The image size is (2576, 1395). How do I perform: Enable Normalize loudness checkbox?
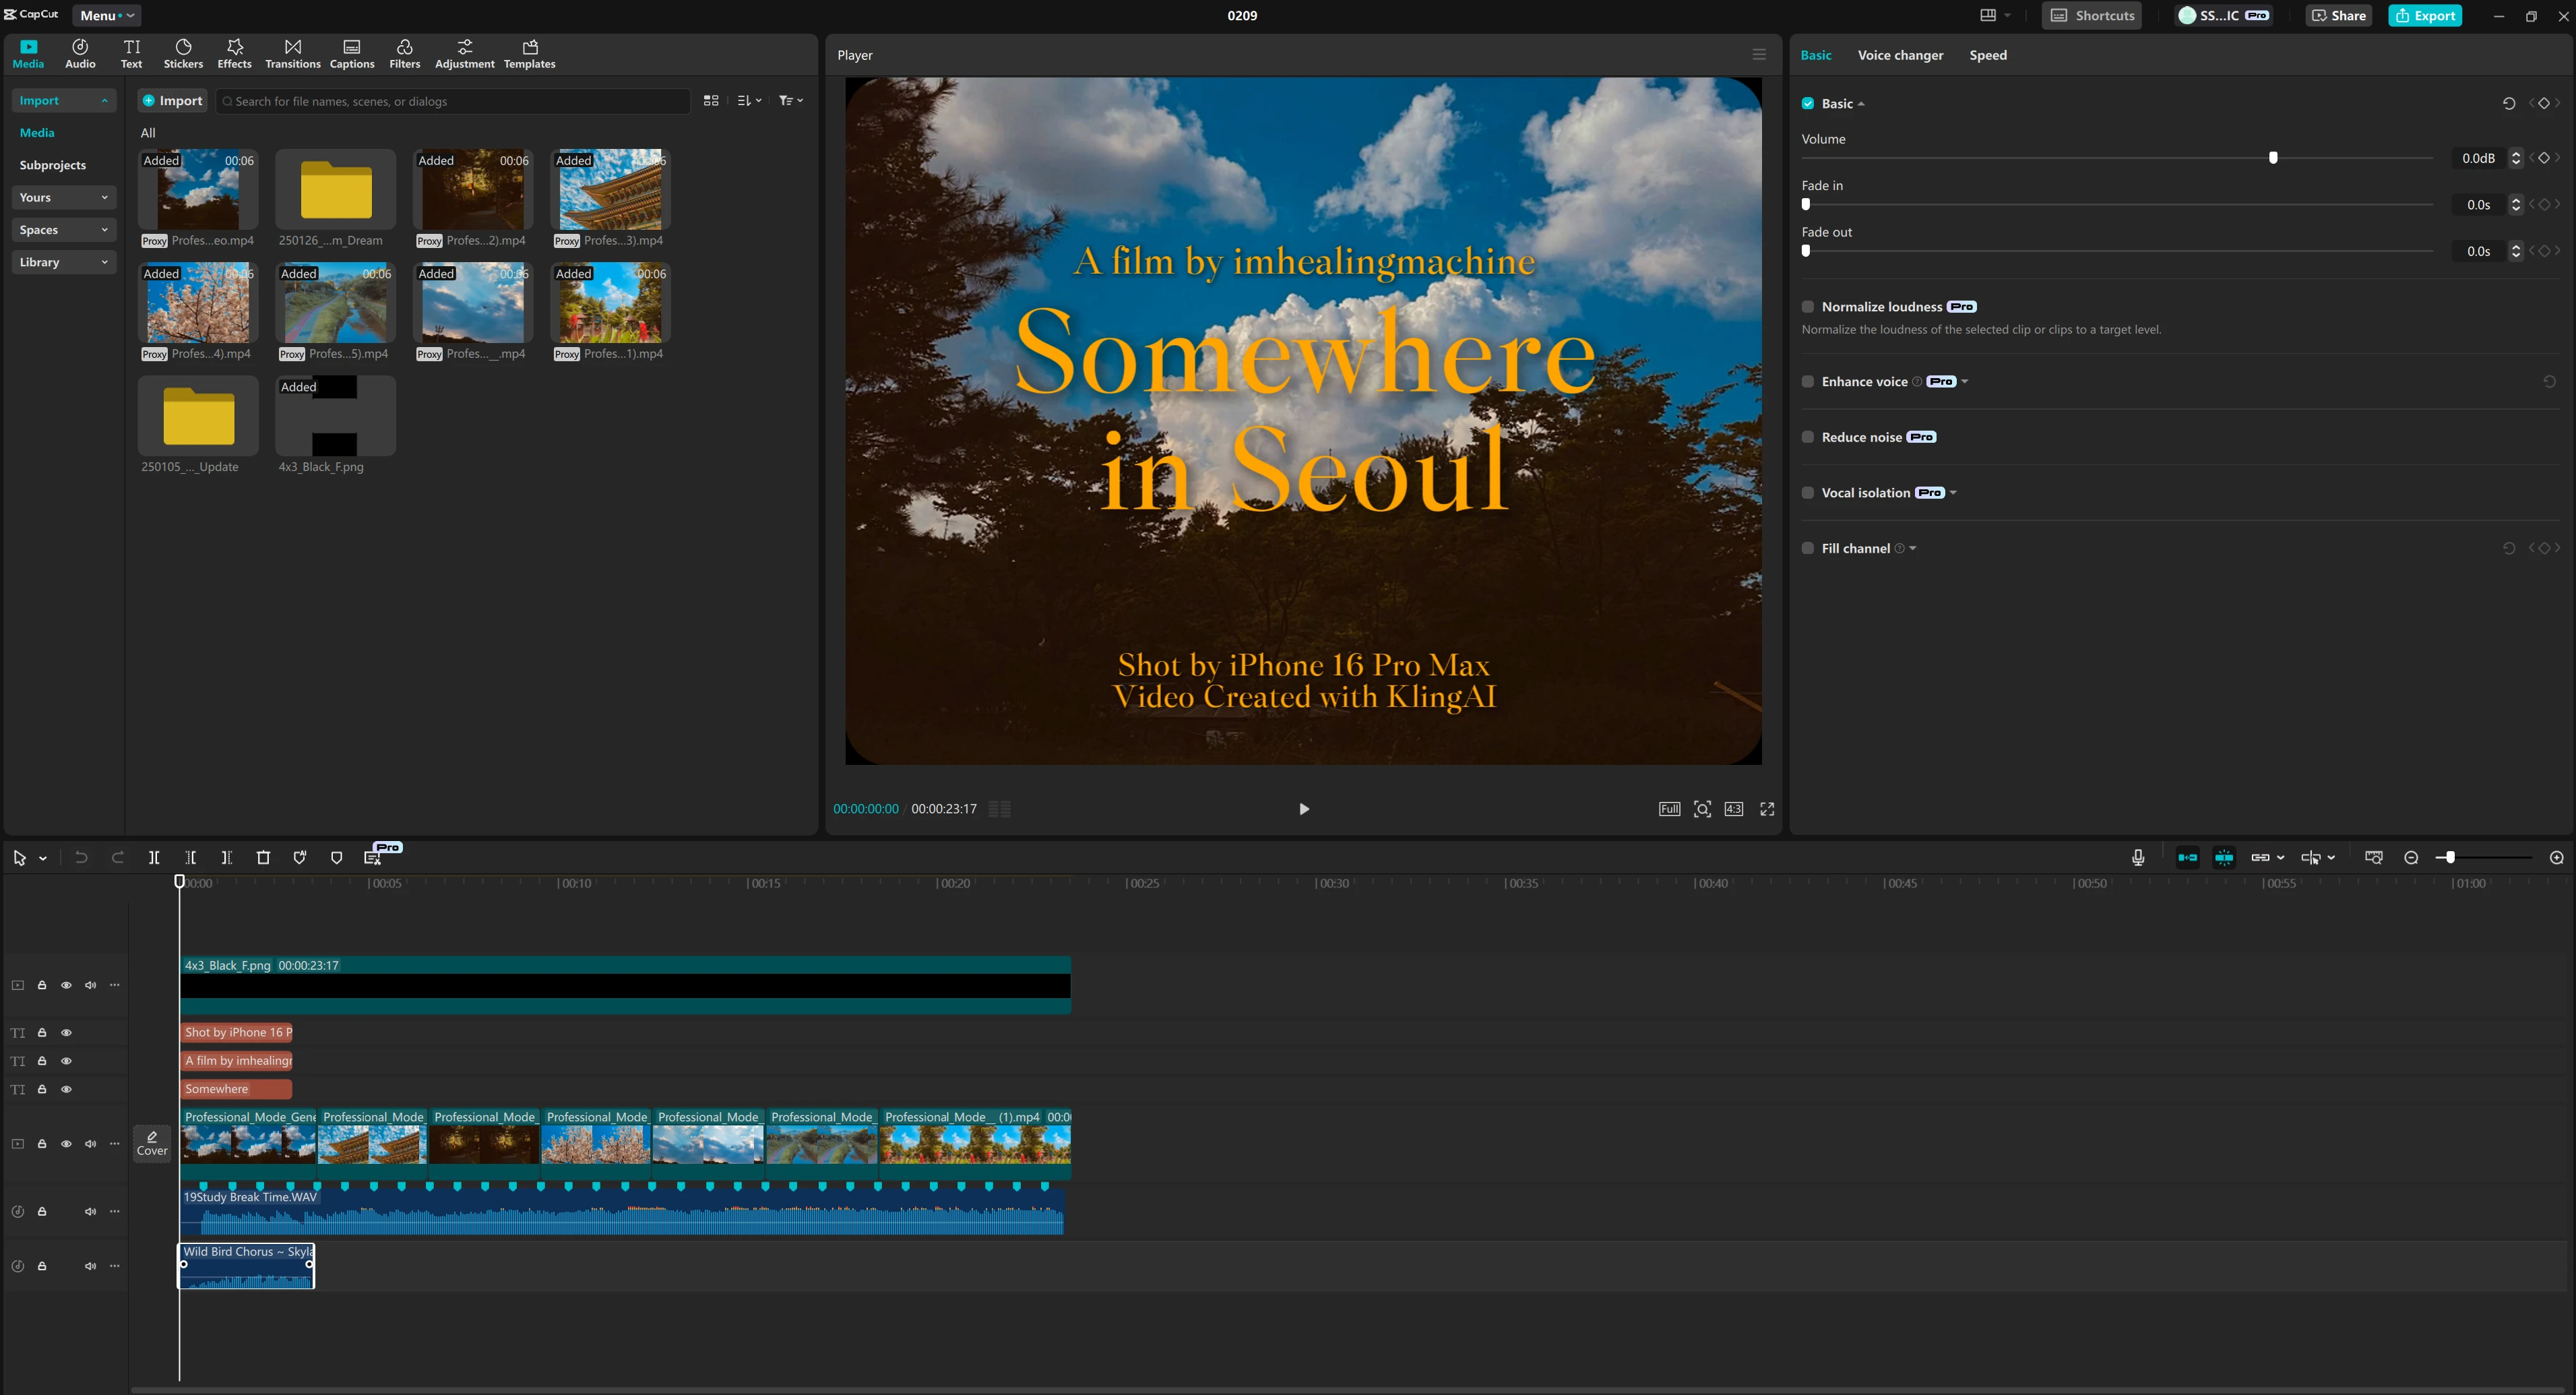tap(1808, 307)
